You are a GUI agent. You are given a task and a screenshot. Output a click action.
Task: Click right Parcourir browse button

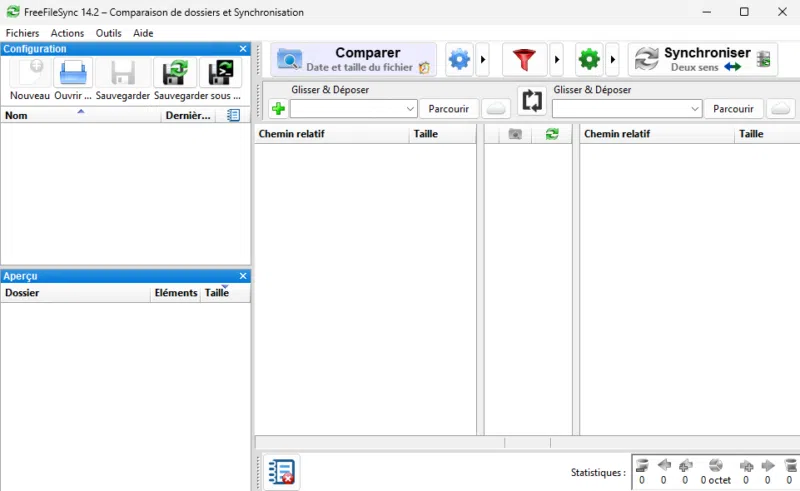pos(733,109)
